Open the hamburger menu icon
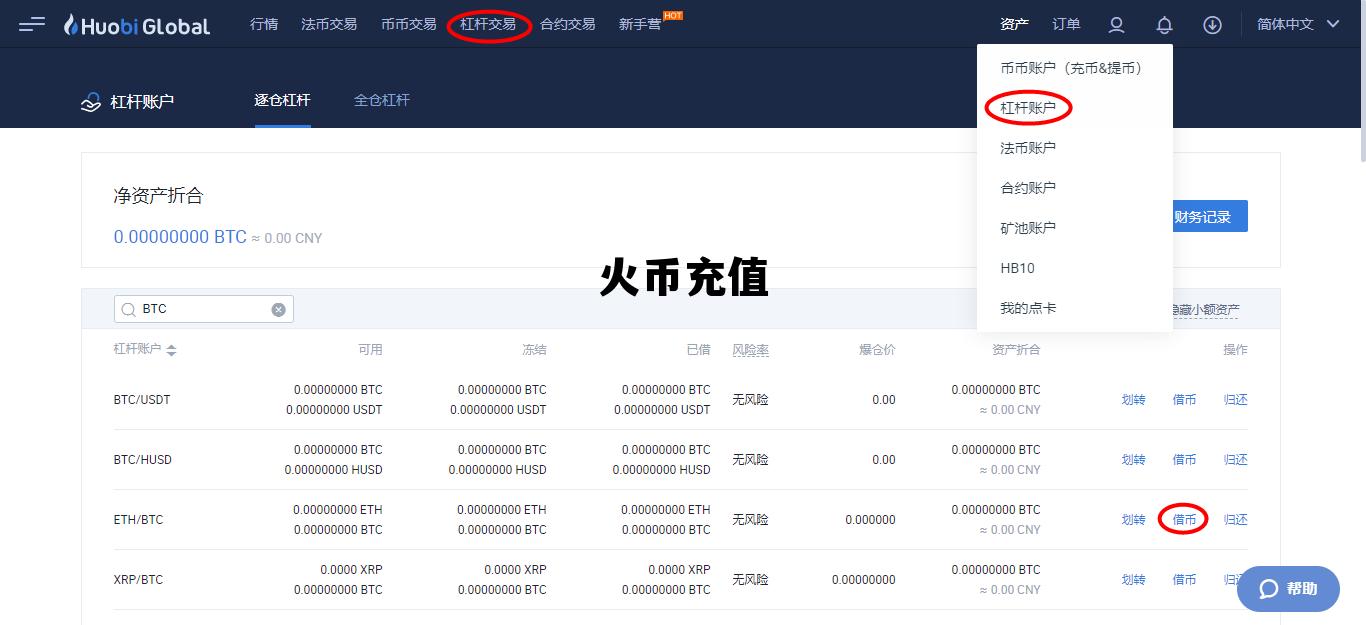The width and height of the screenshot is (1366, 625). pyautogui.click(x=32, y=24)
